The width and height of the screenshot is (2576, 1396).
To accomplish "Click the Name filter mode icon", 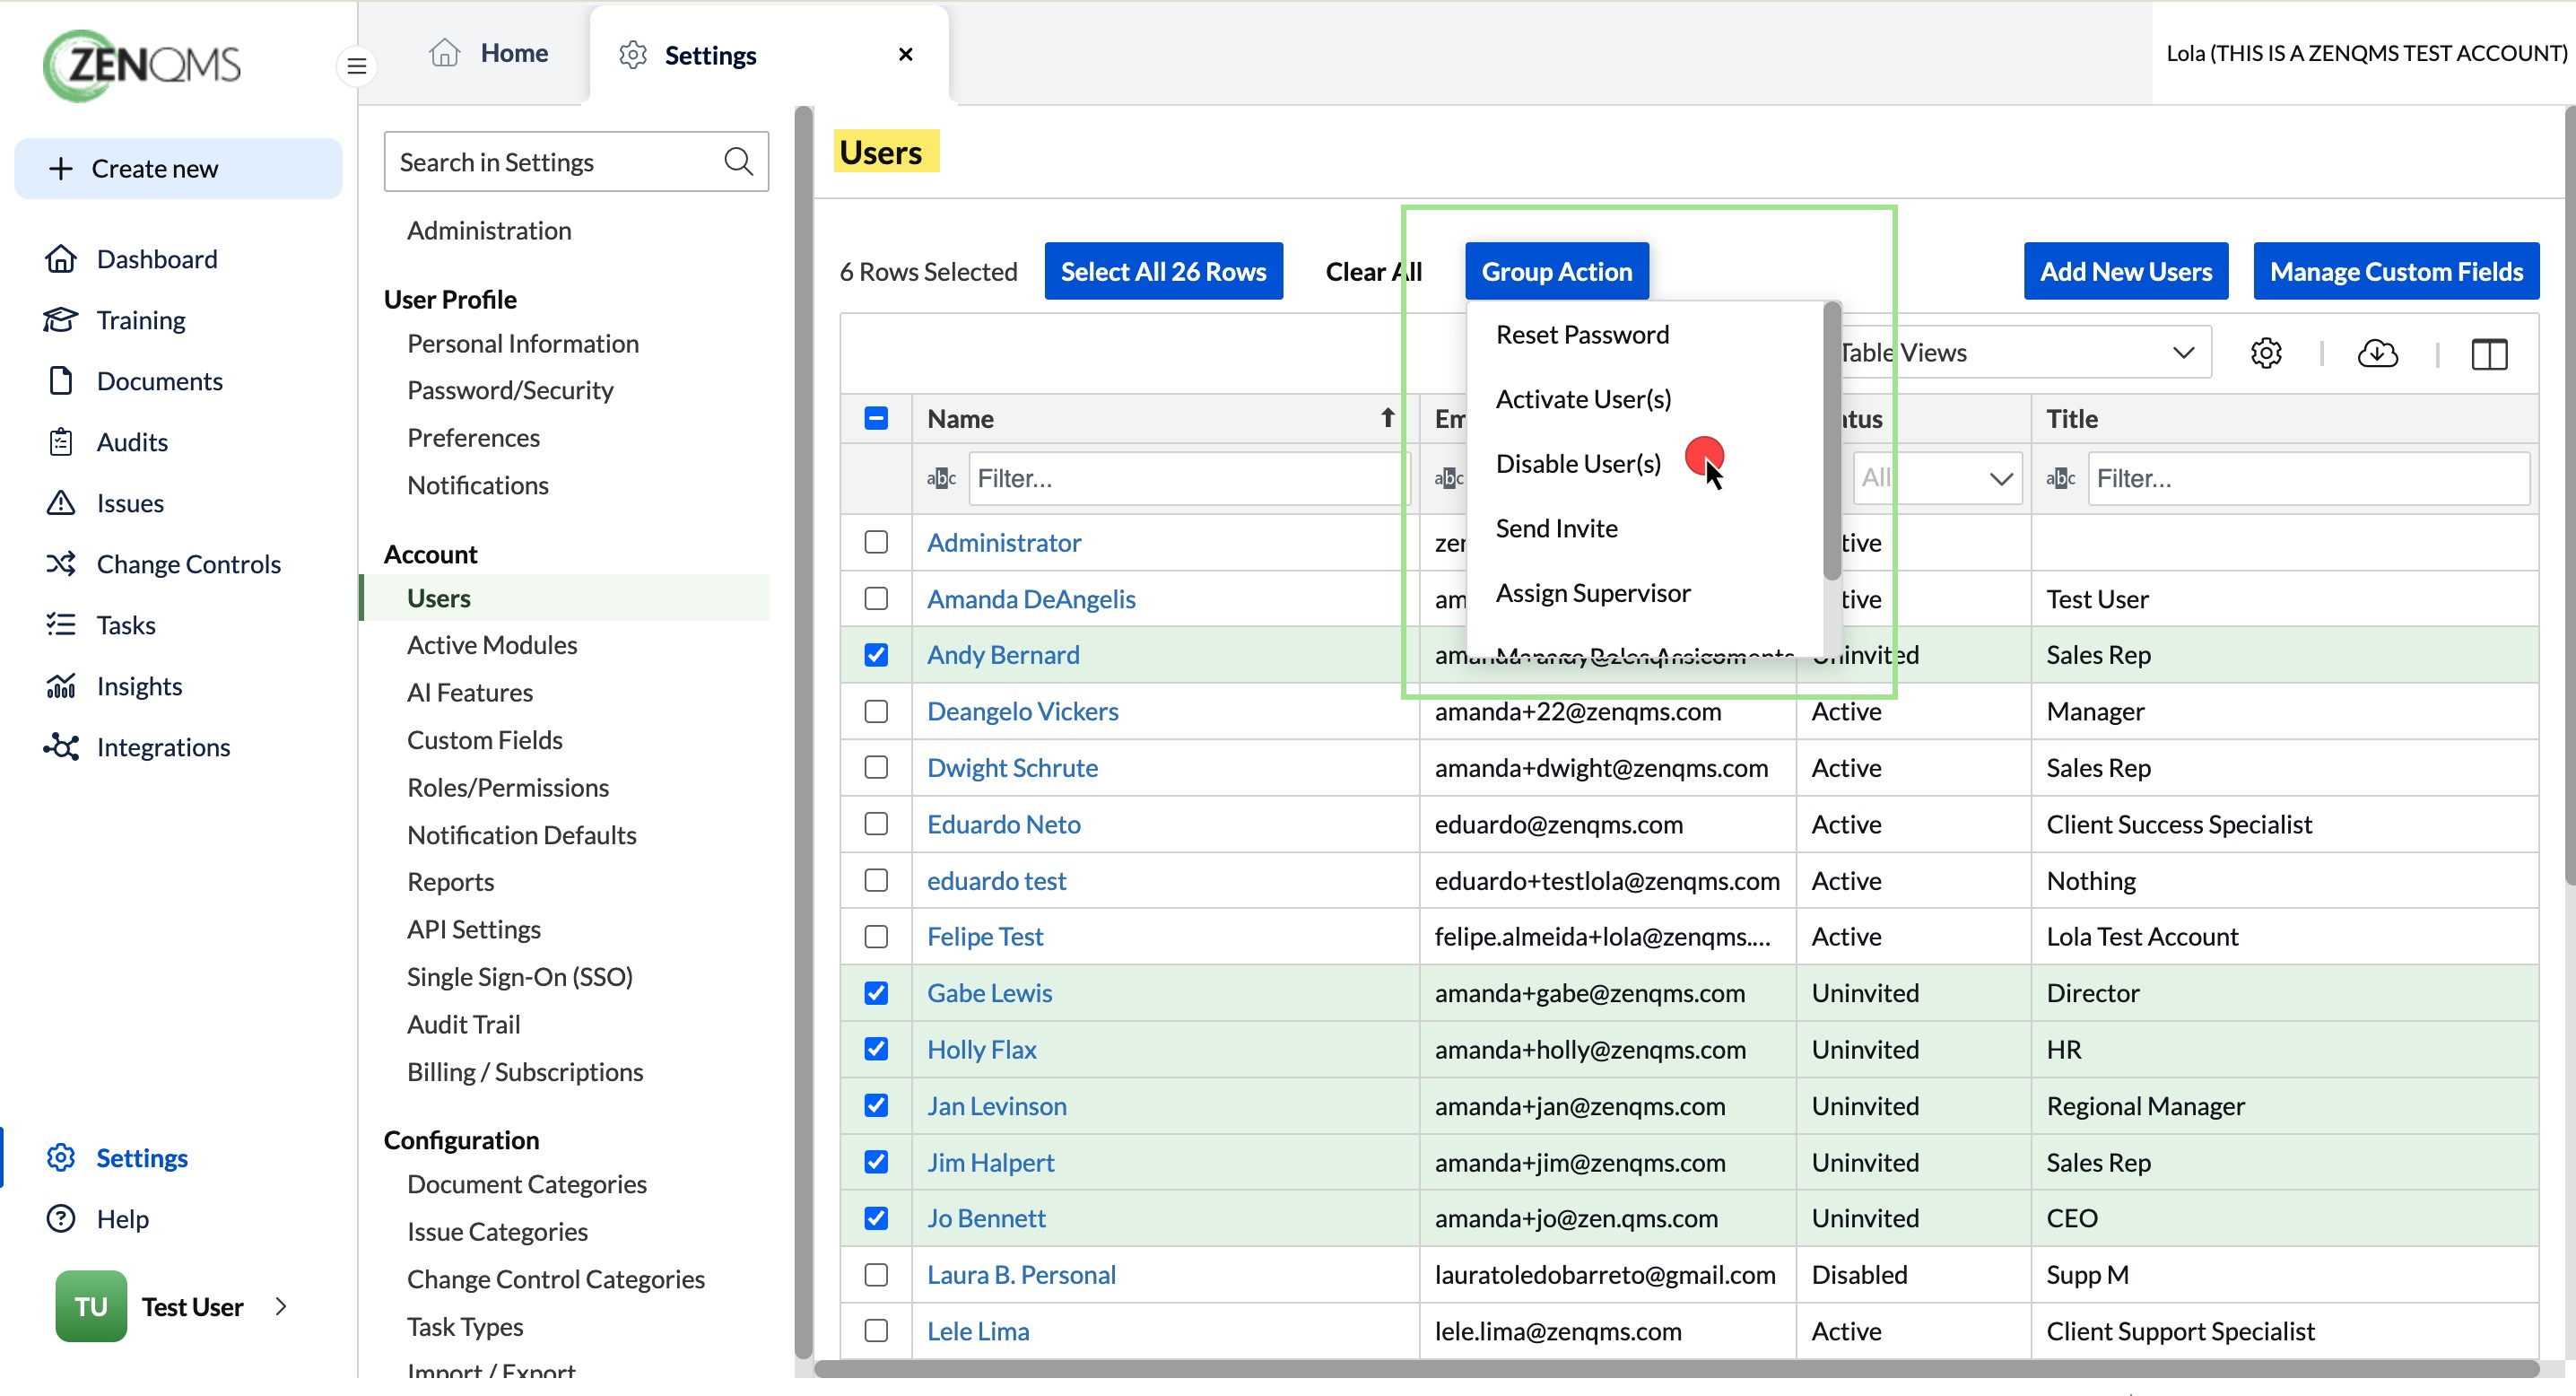I will pos(941,478).
